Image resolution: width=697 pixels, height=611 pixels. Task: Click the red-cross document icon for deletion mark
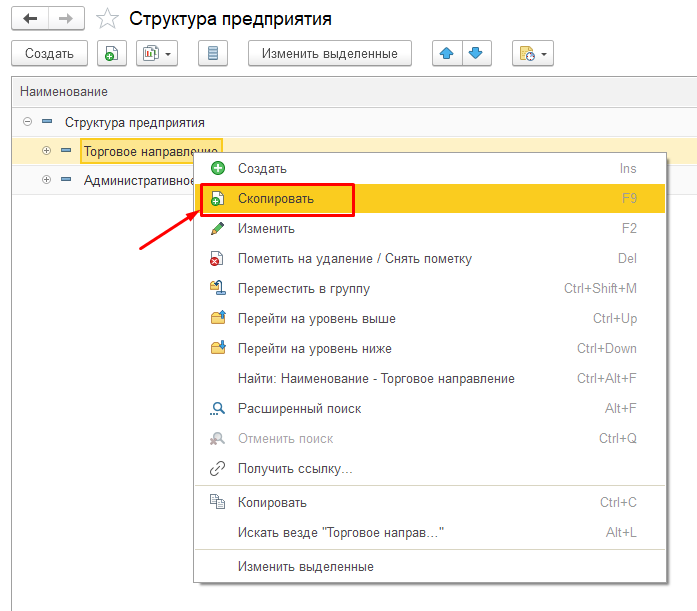tap(217, 259)
